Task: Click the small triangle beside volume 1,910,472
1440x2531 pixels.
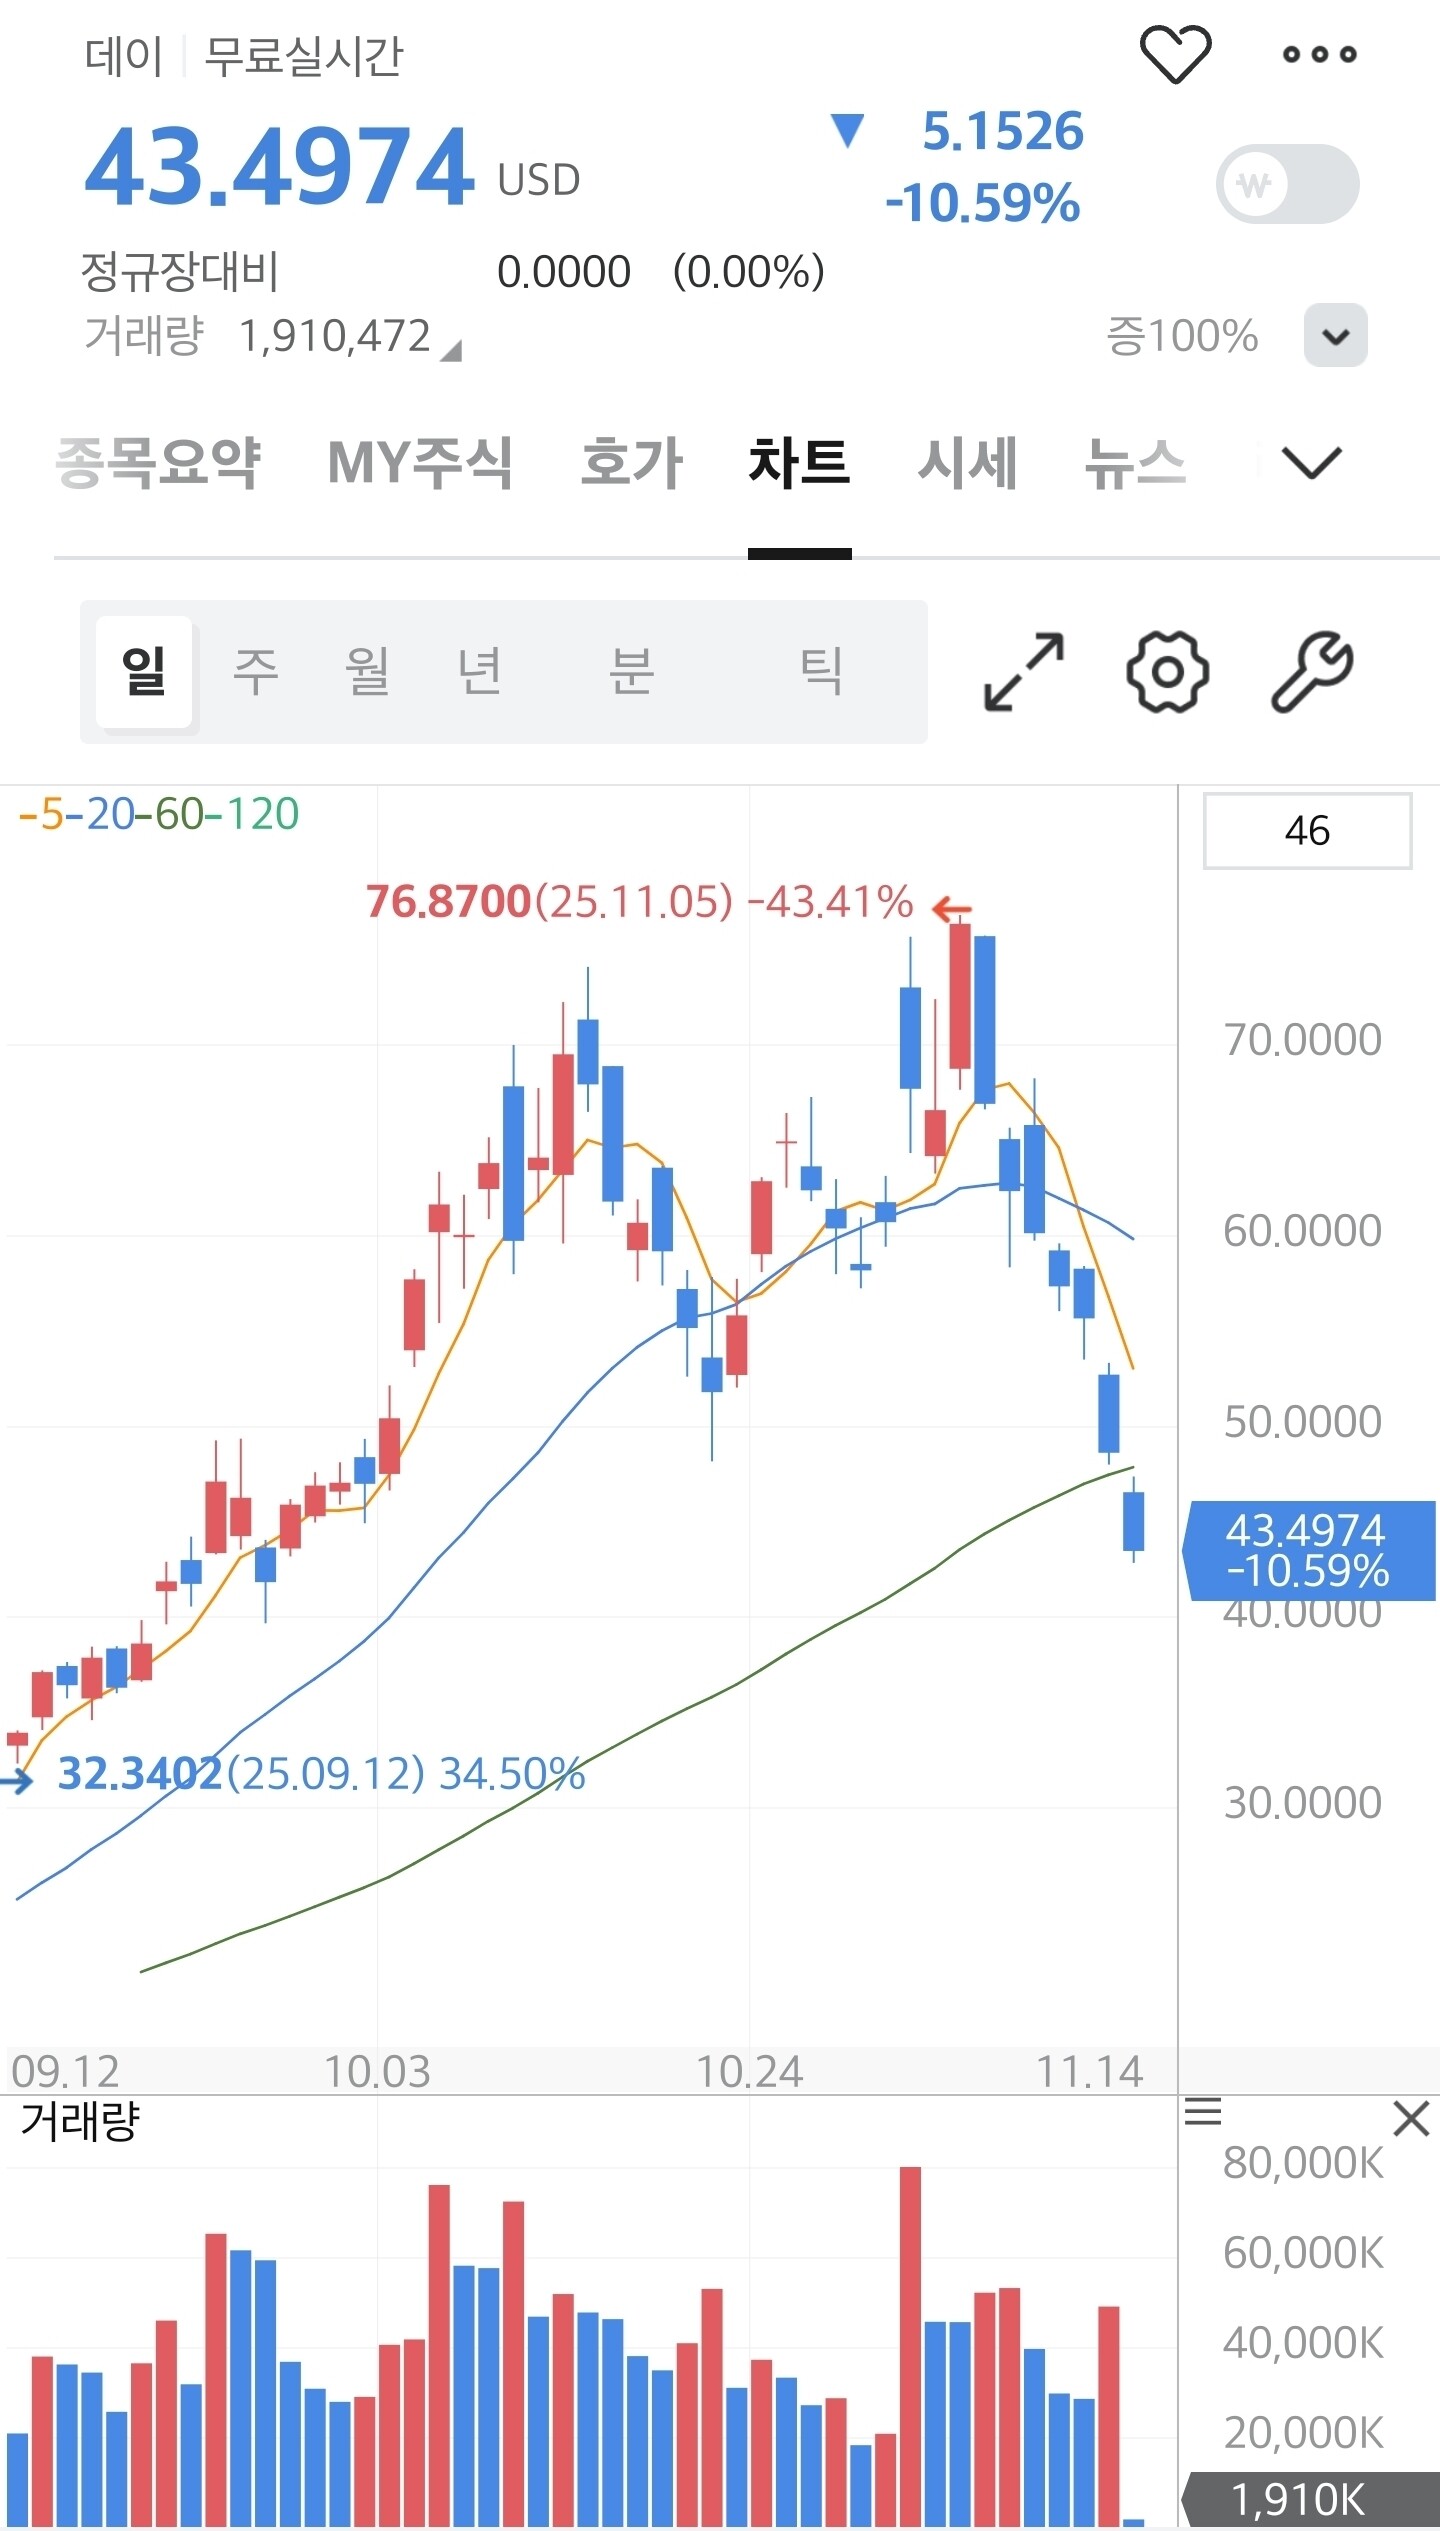Action: coord(452,350)
